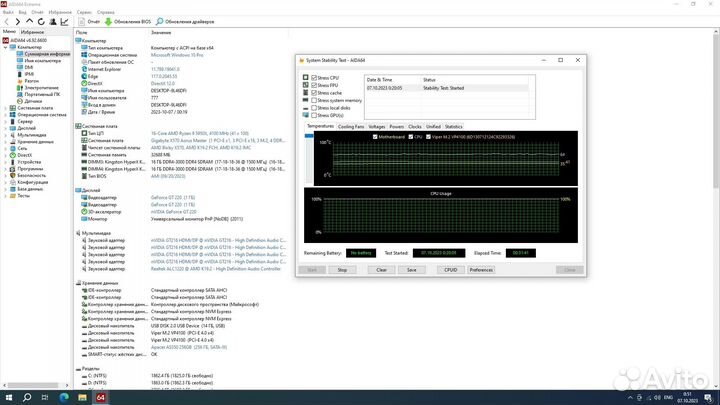The image size is (720, 405).
Task: Expand the Сервер tree node
Action: pos(6,122)
